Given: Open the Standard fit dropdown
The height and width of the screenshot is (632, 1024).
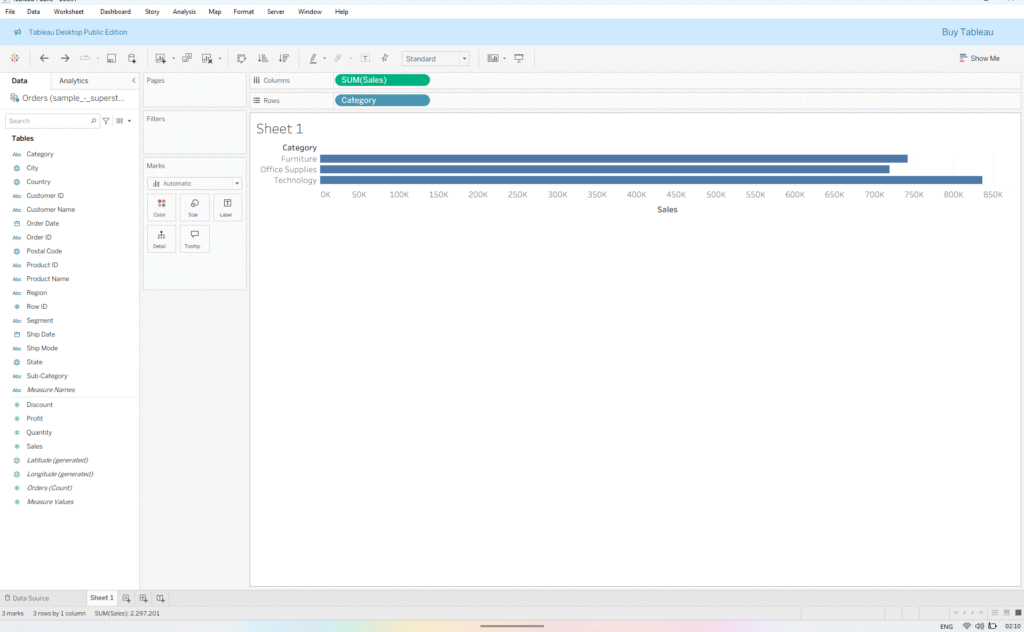Looking at the screenshot, I should point(435,59).
